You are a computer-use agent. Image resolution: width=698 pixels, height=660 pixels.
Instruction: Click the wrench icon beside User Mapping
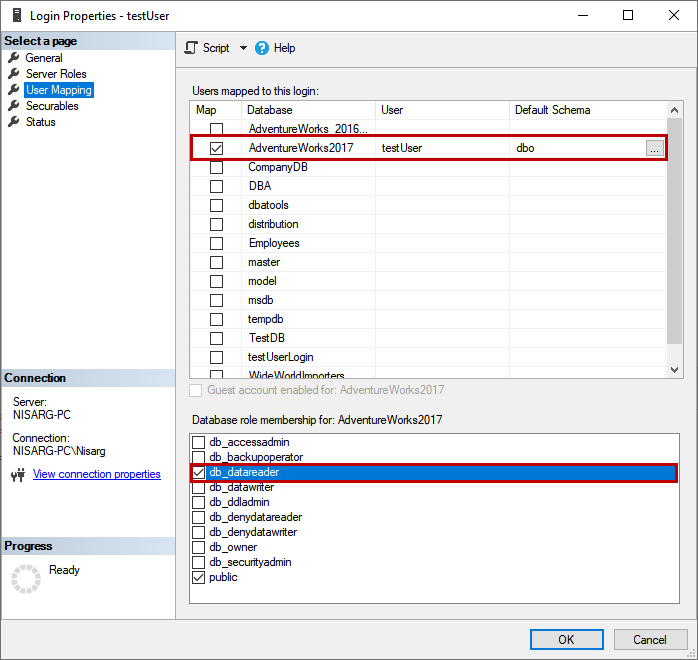(x=14, y=90)
